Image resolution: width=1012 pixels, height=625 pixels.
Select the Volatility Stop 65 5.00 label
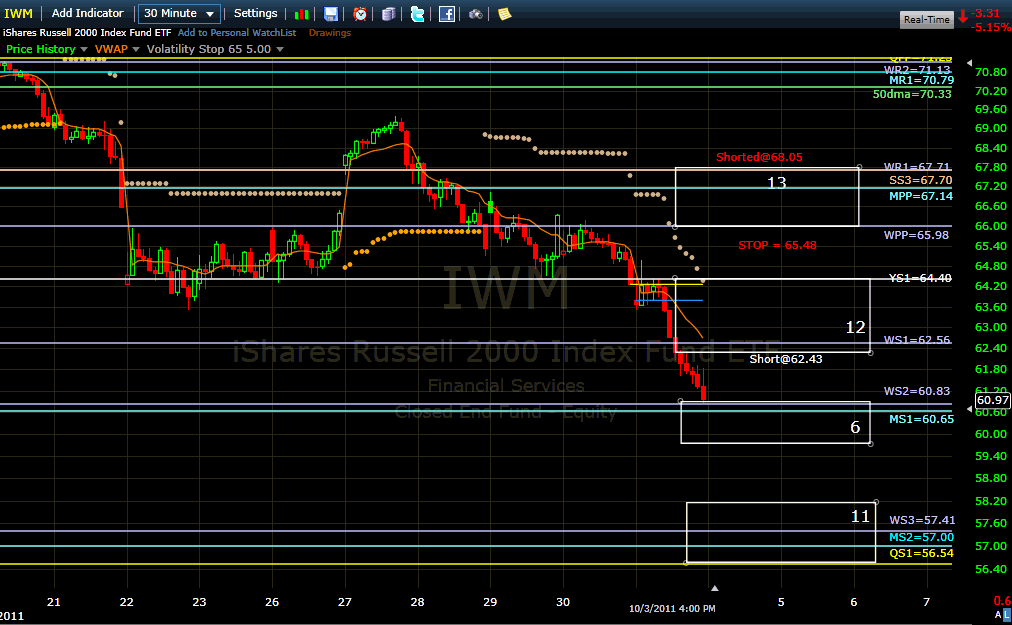click(x=208, y=49)
